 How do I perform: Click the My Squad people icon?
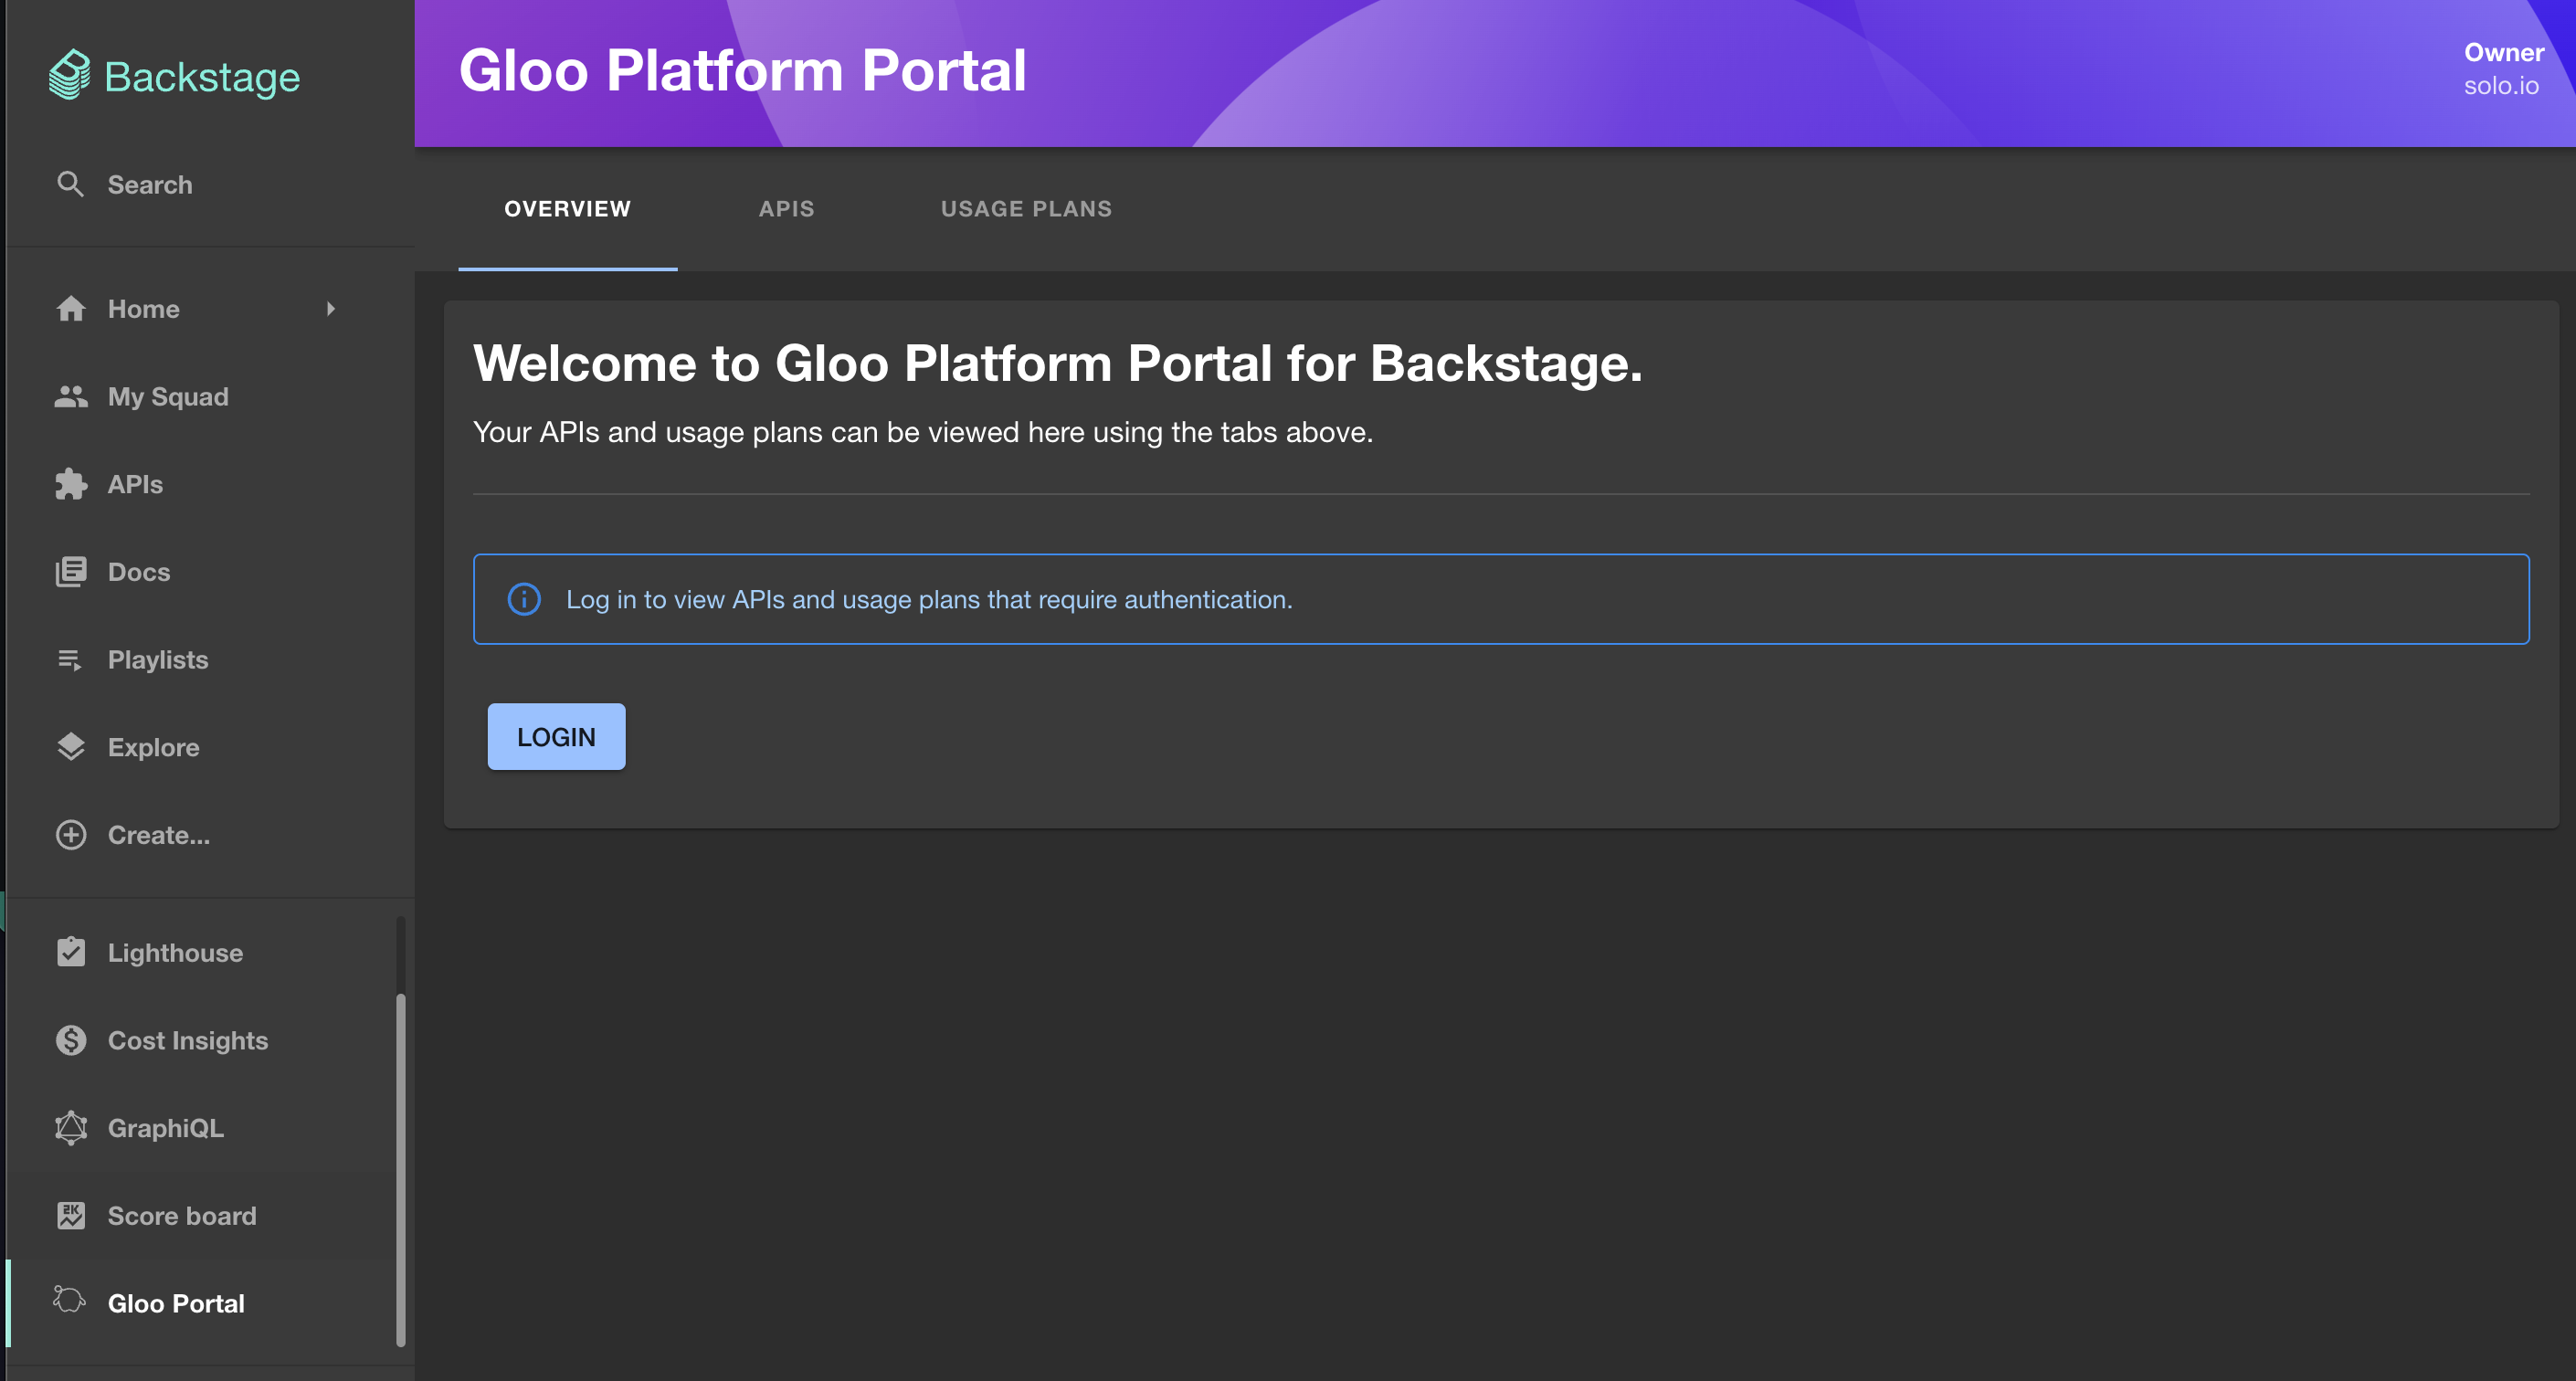click(70, 397)
